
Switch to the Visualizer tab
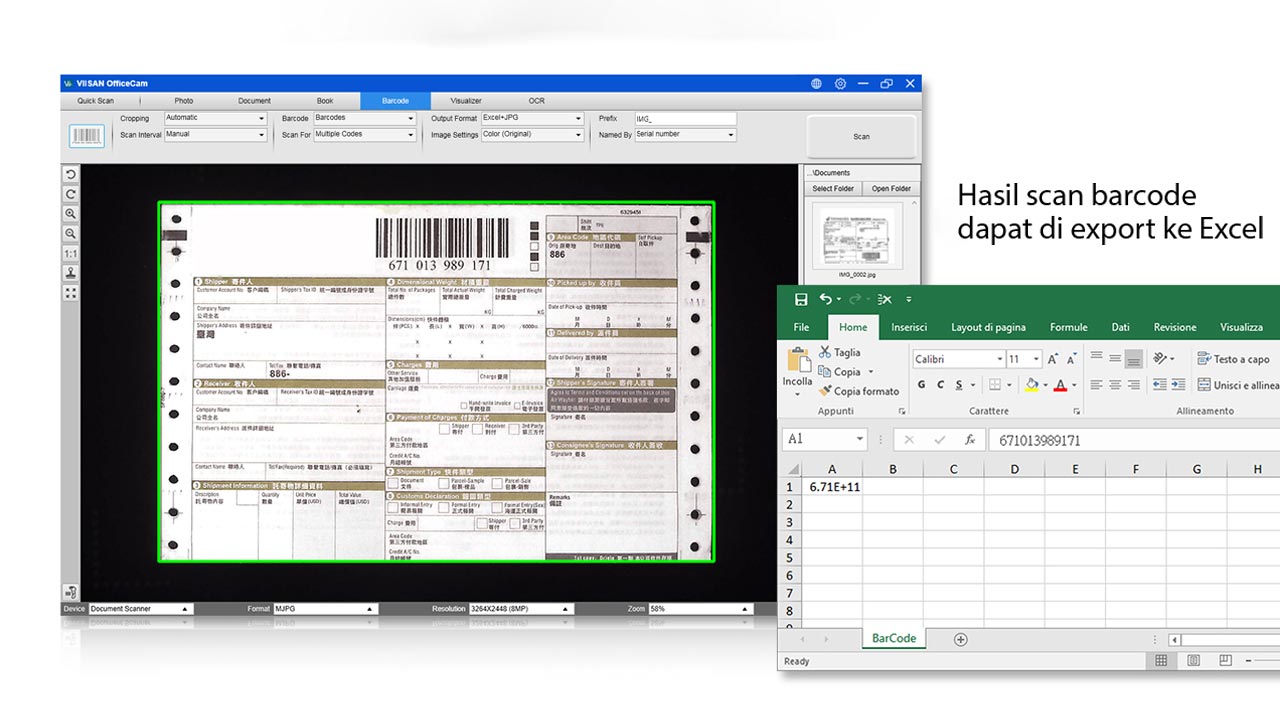pos(466,101)
